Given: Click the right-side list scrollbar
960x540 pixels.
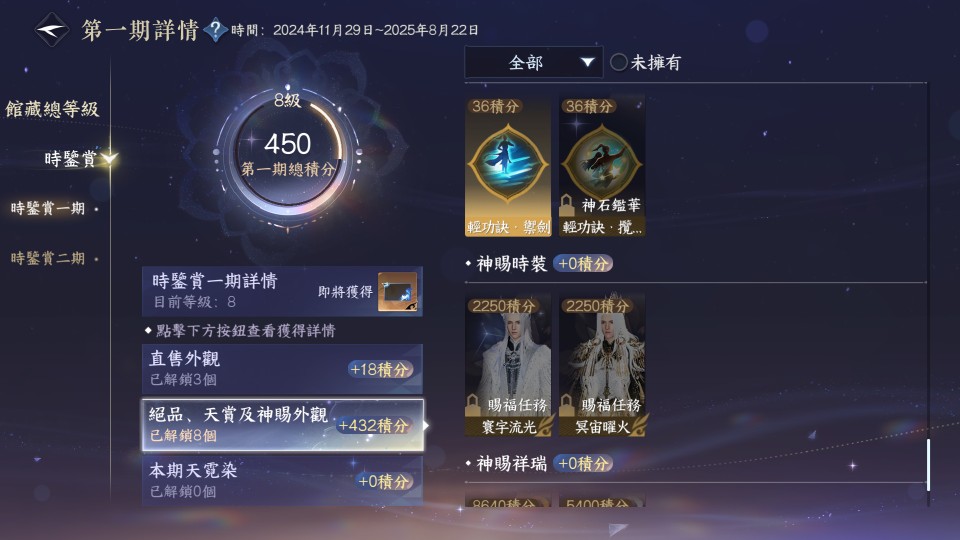Looking at the screenshot, I should 928,465.
